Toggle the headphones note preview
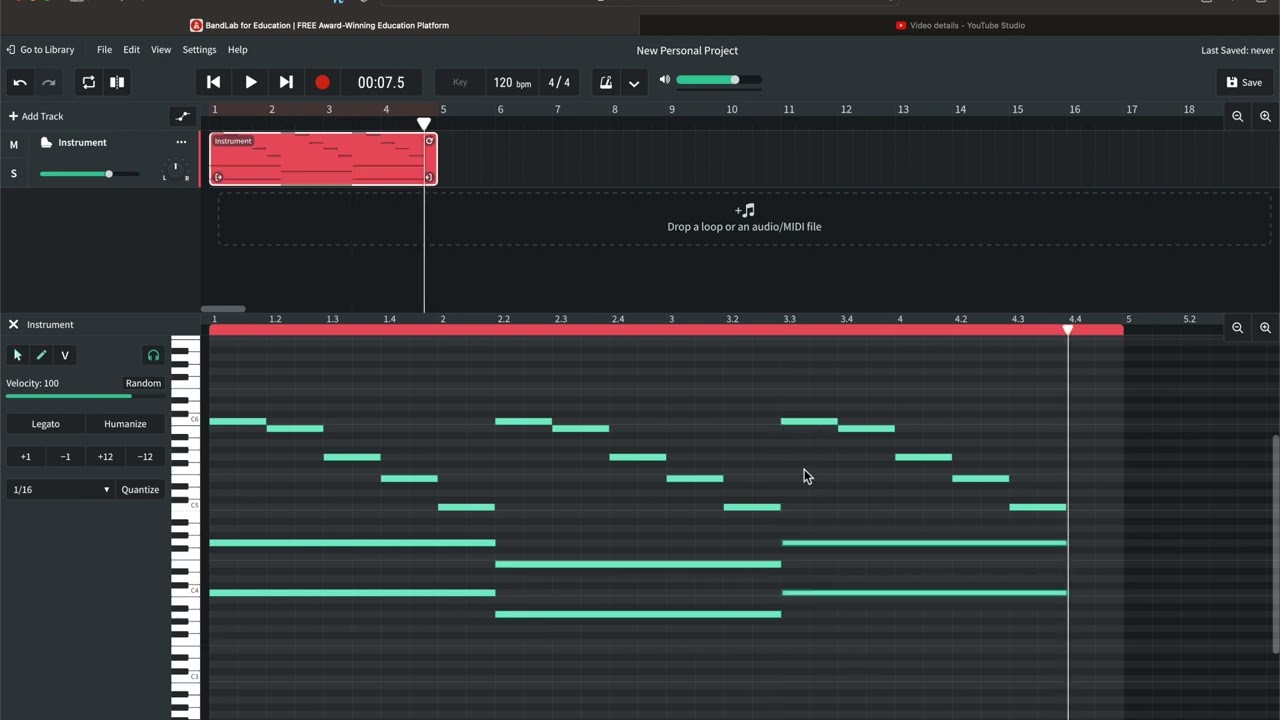This screenshot has width=1280, height=720. coord(153,355)
